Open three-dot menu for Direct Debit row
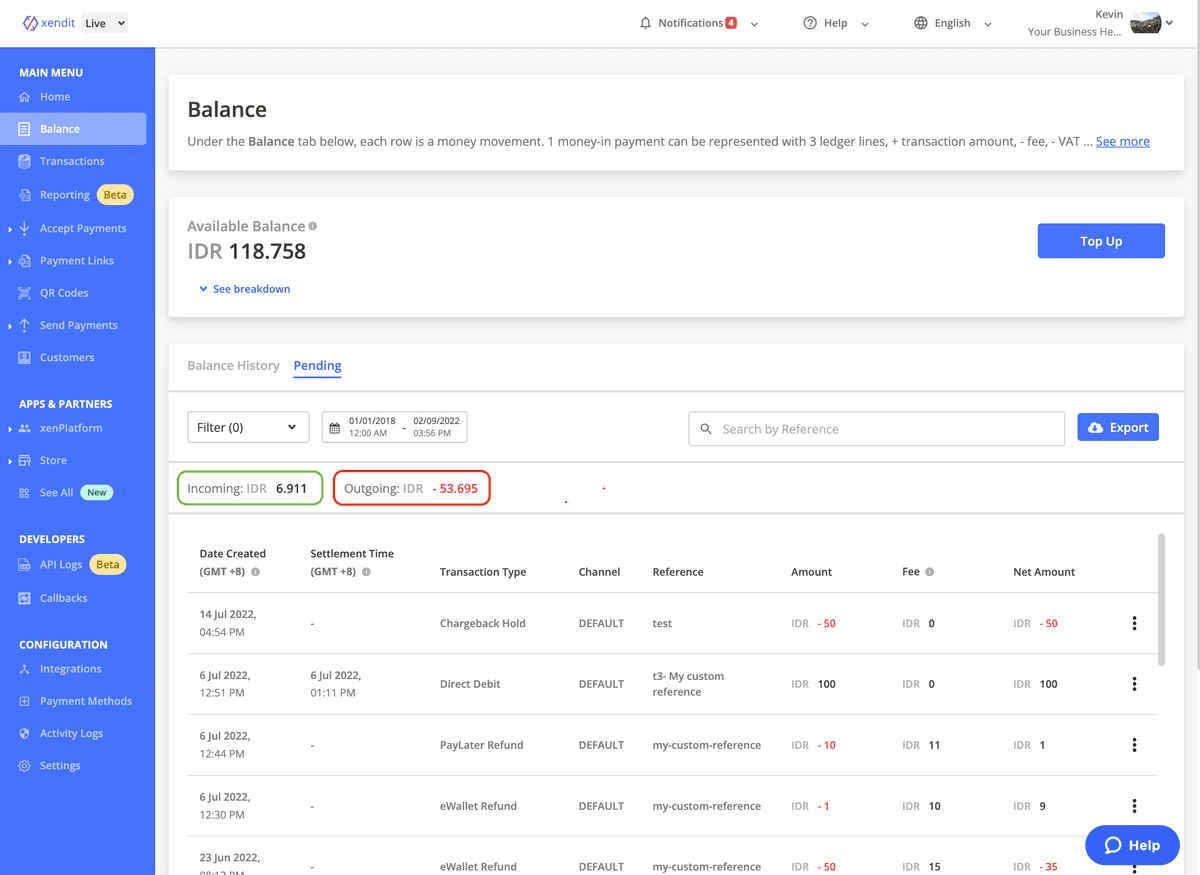1200x875 pixels. click(x=1134, y=684)
